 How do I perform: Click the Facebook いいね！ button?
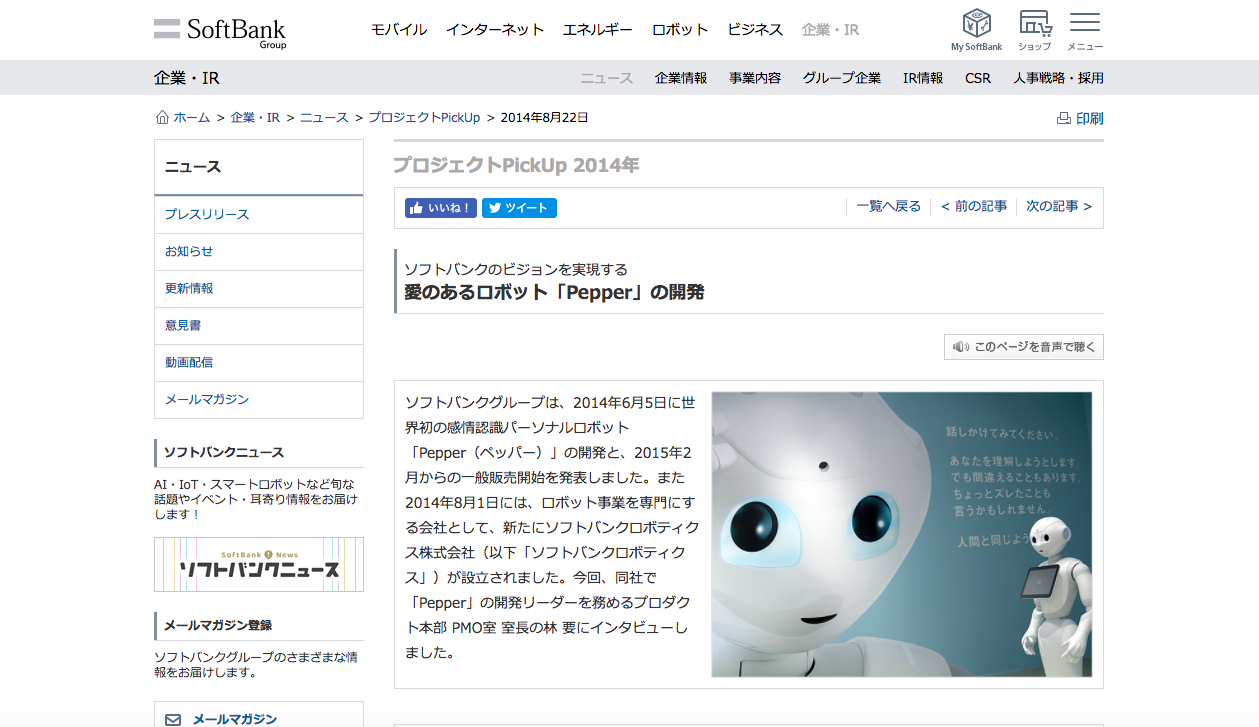coord(440,208)
